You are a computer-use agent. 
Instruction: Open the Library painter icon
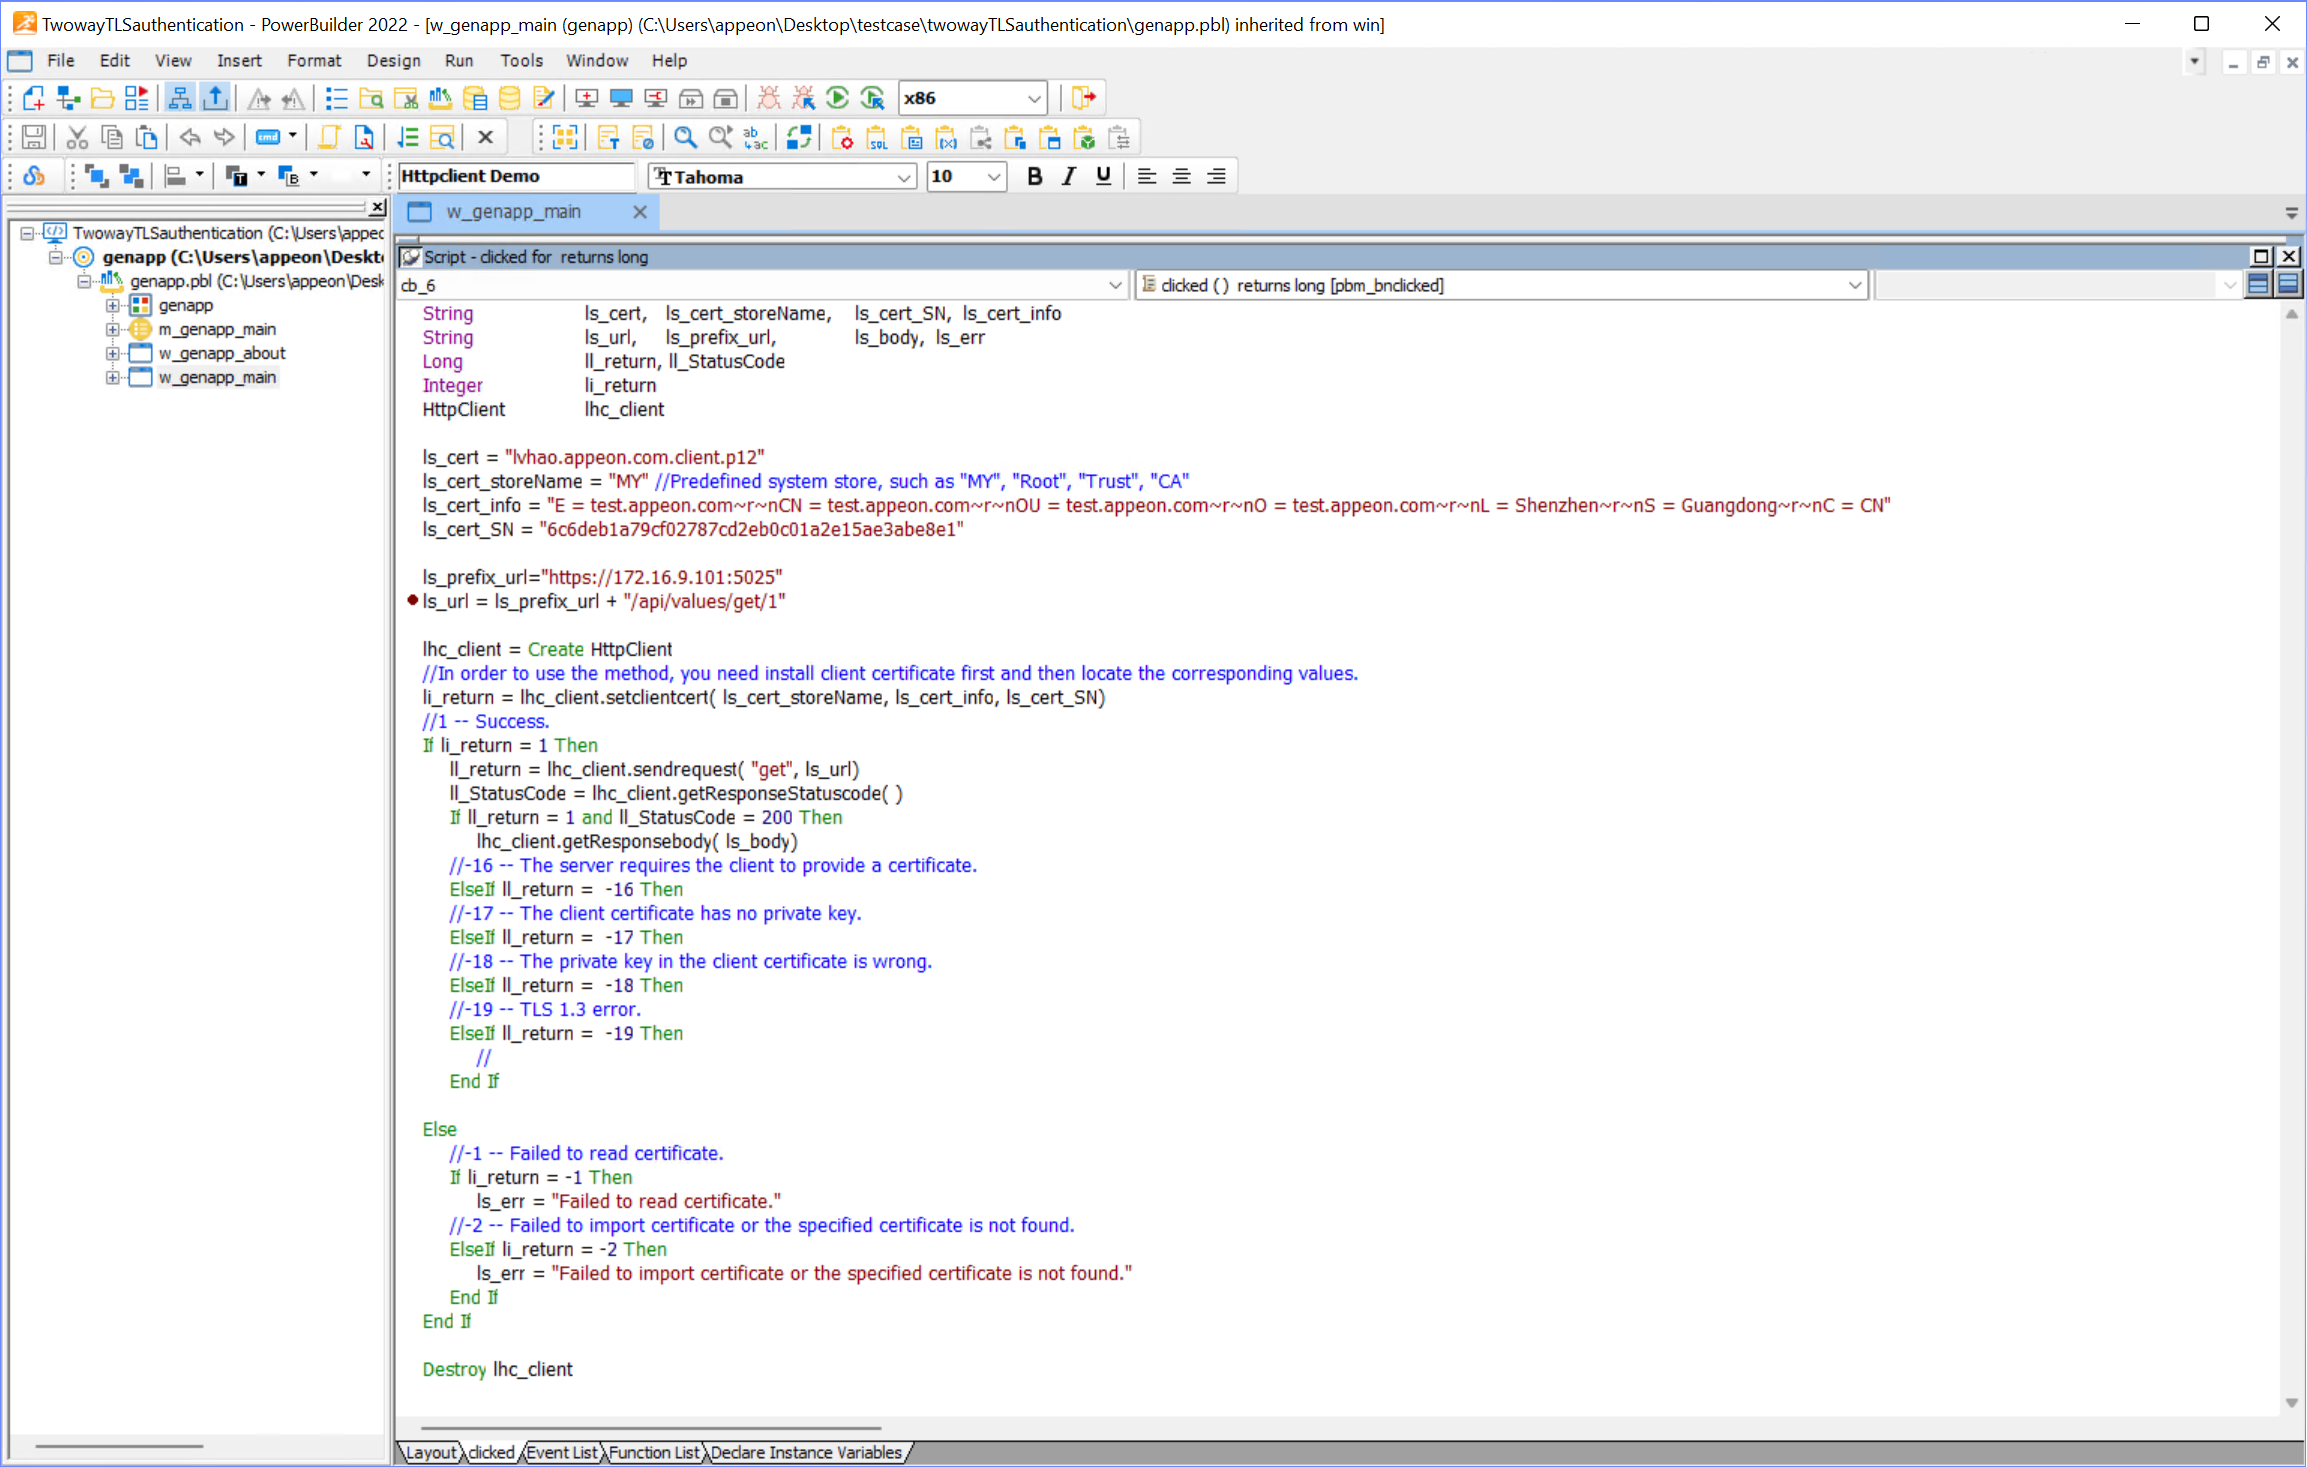(x=440, y=98)
